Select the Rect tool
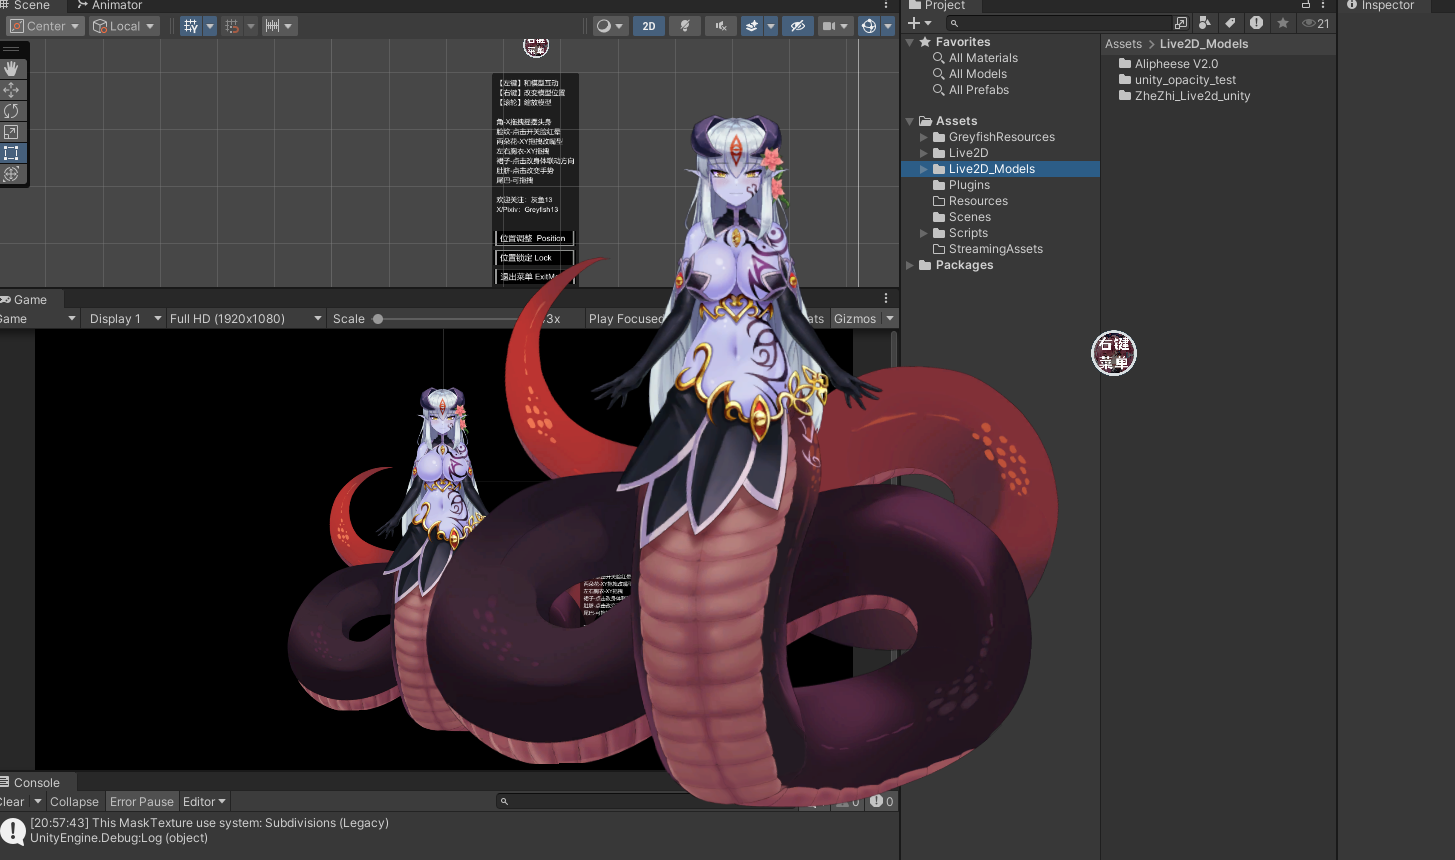The height and width of the screenshot is (860, 1455). click(12, 153)
